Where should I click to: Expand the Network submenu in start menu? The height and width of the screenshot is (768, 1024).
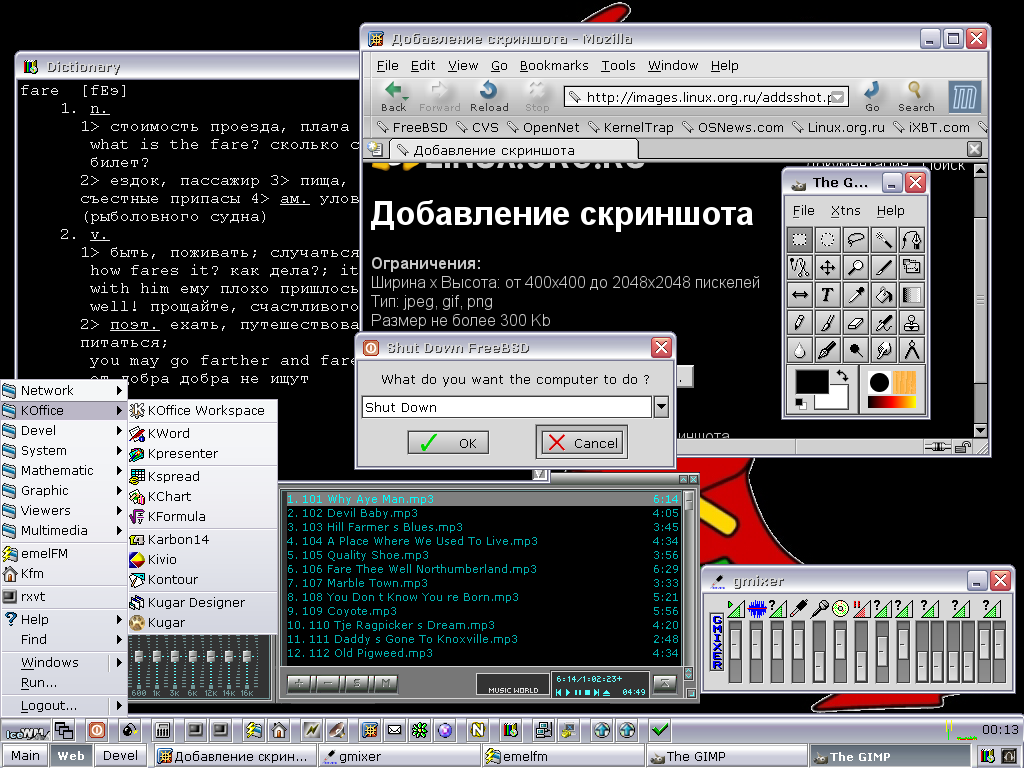click(62, 390)
